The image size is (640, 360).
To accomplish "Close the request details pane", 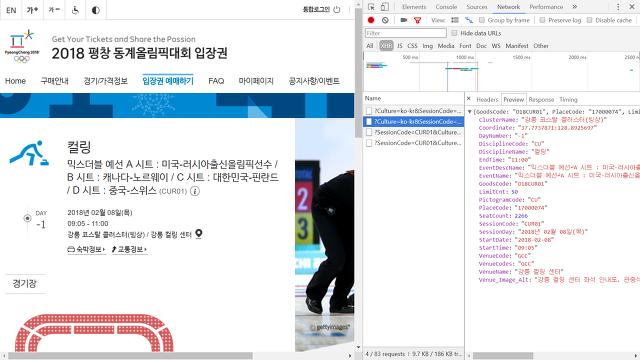I will coord(469,99).
